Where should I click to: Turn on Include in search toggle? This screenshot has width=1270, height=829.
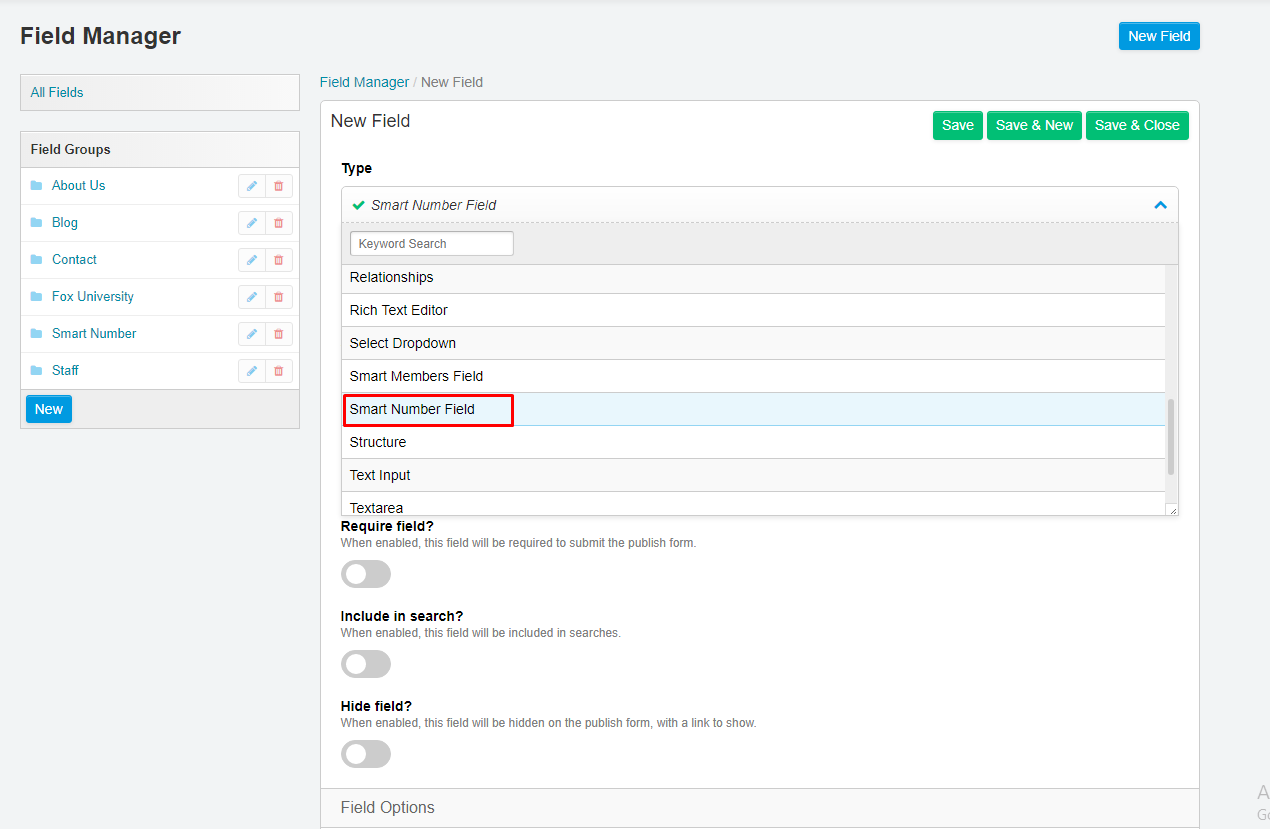(365, 664)
